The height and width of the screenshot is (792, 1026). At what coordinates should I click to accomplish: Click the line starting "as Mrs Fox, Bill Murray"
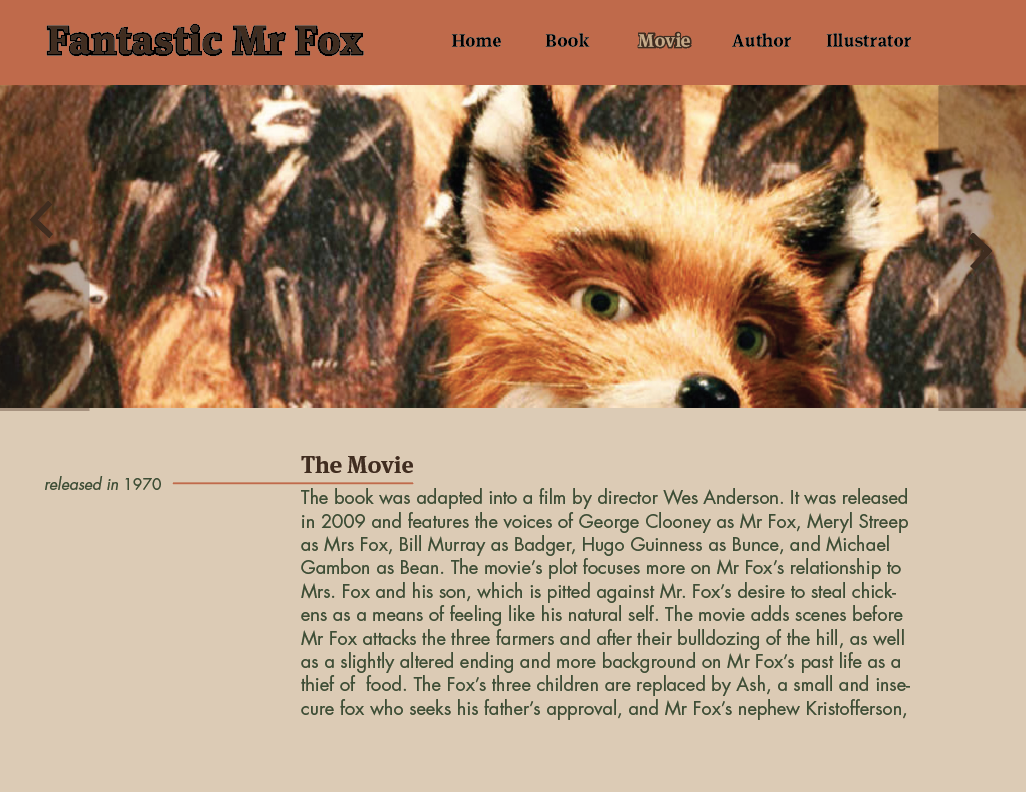[x=595, y=545]
